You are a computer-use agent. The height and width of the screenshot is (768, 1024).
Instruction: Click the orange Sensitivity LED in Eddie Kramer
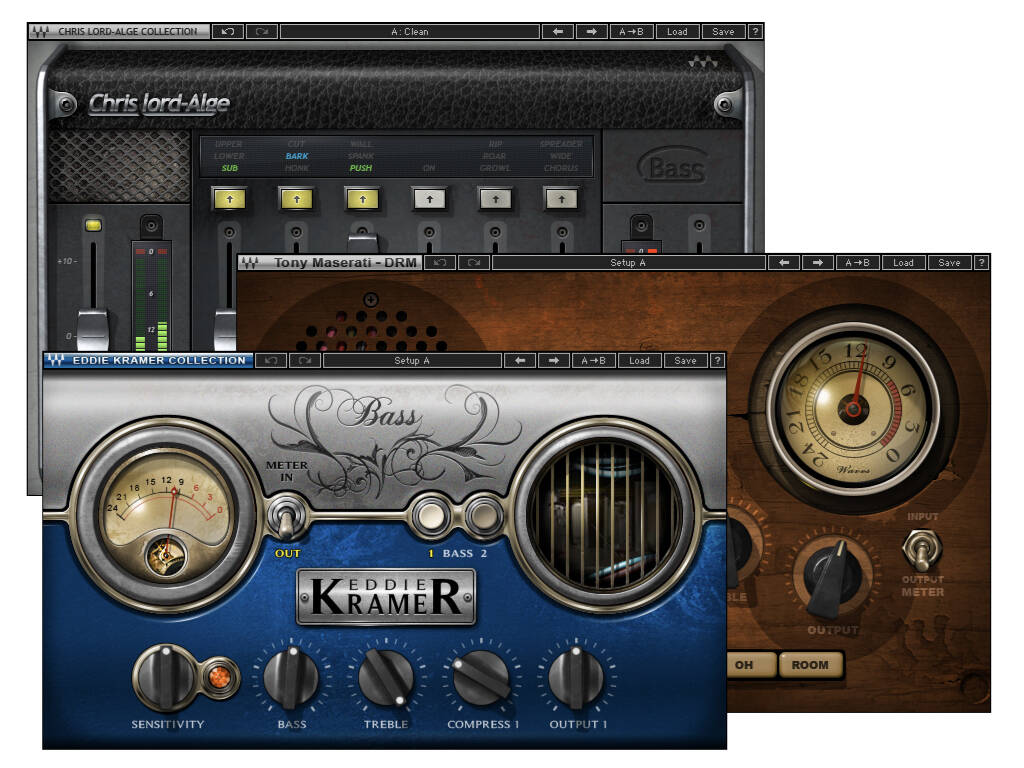(x=219, y=677)
